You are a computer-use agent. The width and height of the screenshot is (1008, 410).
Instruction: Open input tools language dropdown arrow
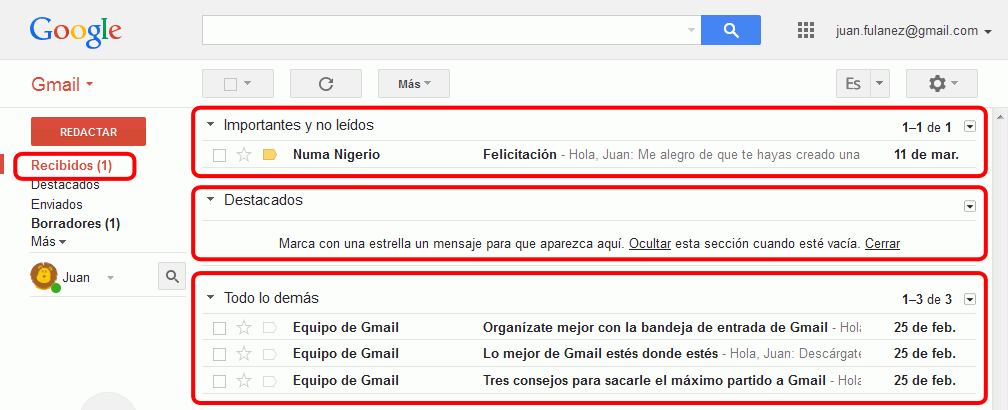coord(879,84)
